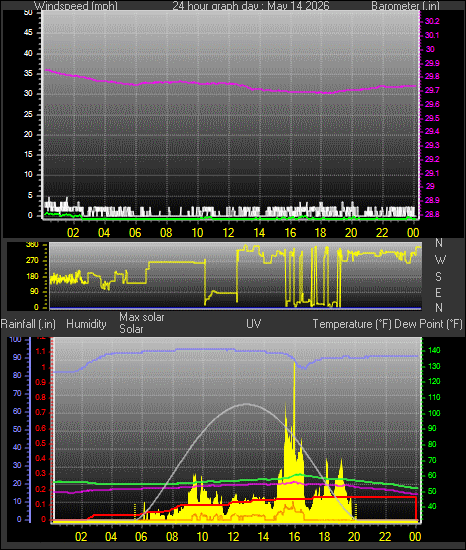Select the 06 hour marker on wind graph

pyautogui.click(x=135, y=233)
